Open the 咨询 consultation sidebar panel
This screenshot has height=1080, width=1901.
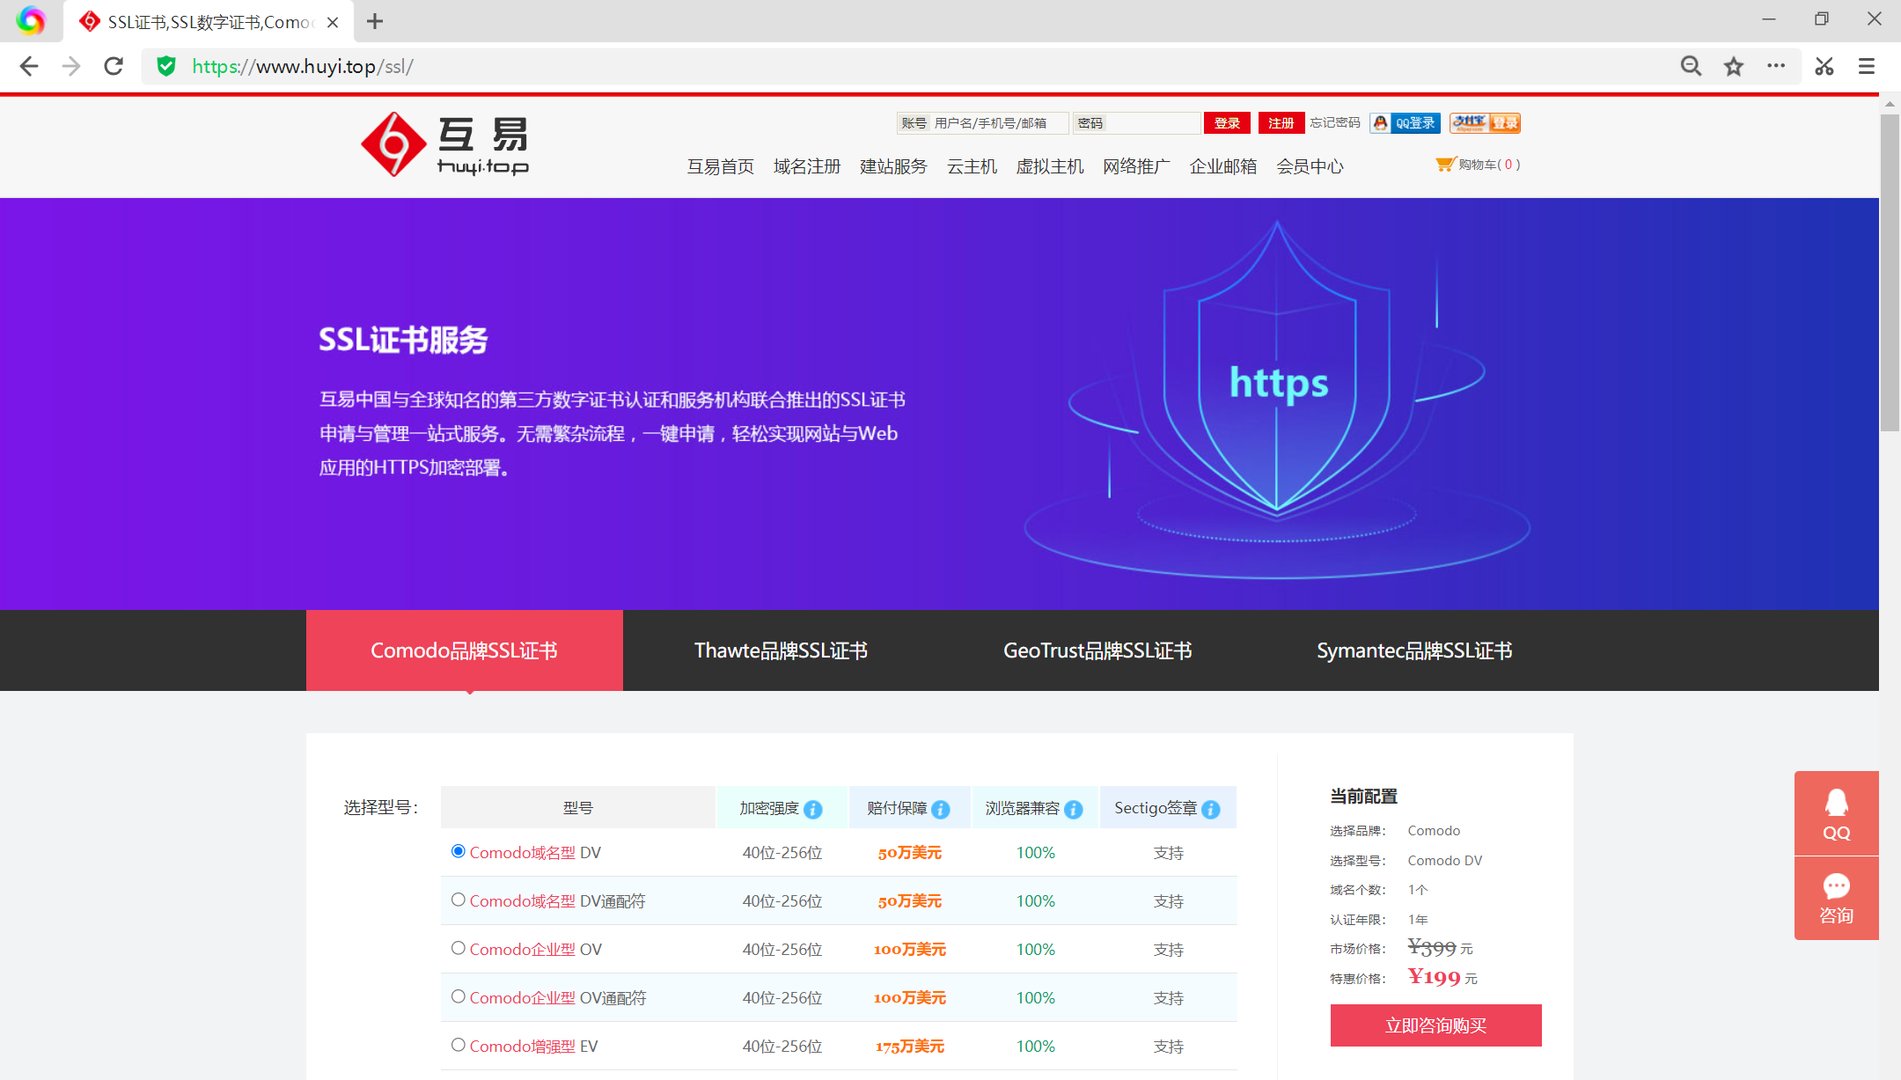(x=1836, y=897)
